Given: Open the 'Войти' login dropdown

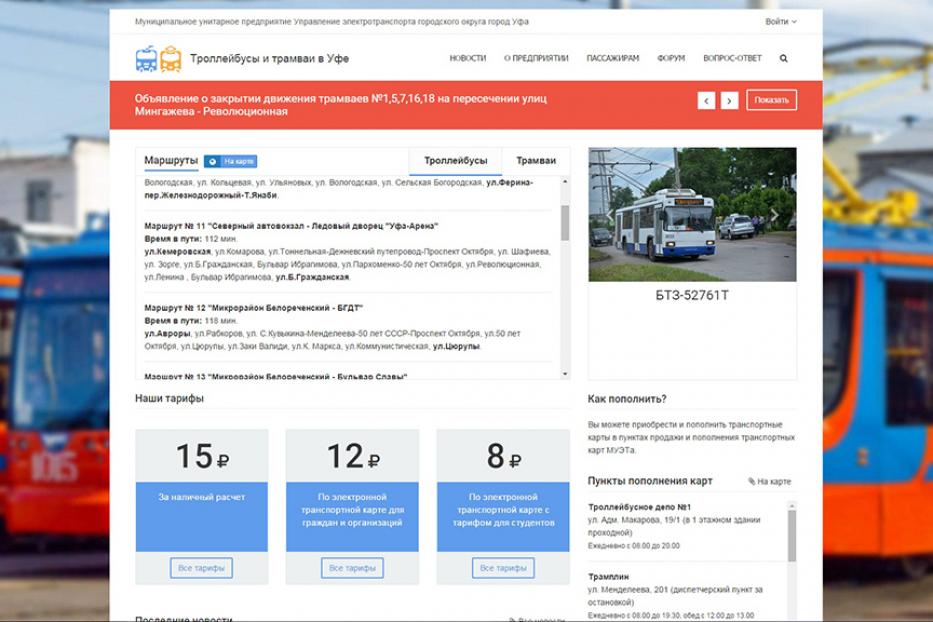Looking at the screenshot, I should [780, 21].
